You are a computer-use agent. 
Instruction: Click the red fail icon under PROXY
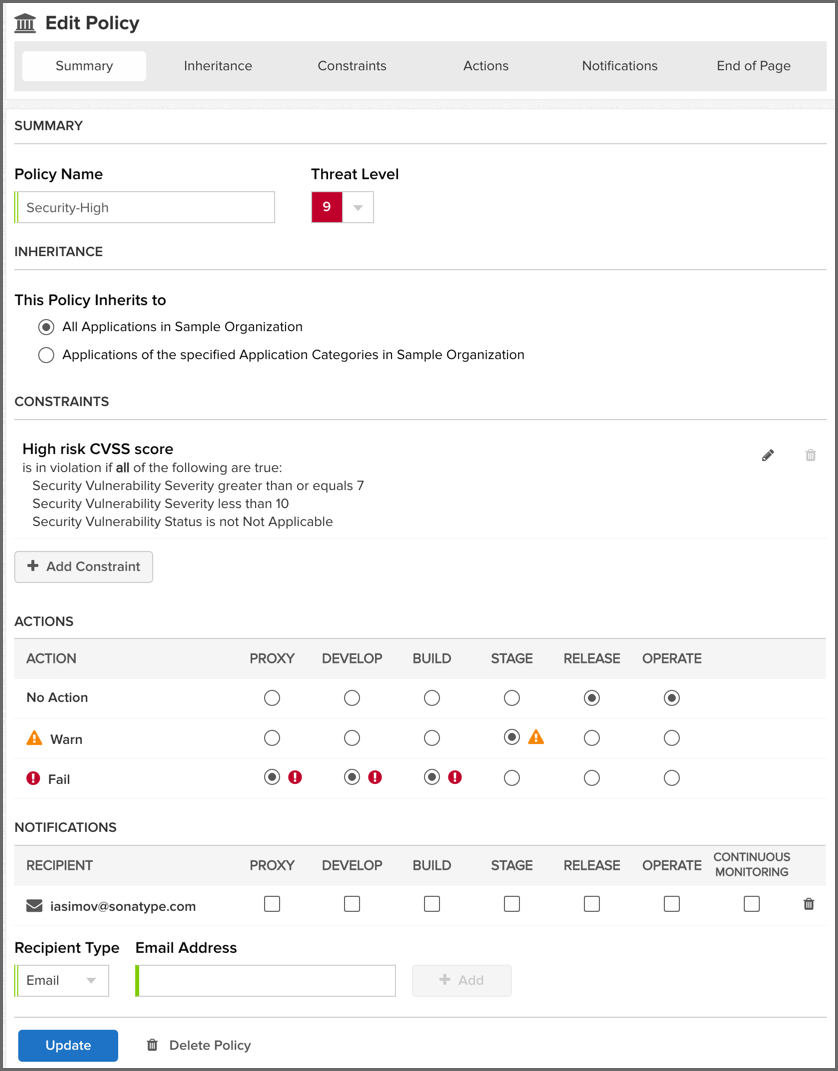click(x=295, y=778)
